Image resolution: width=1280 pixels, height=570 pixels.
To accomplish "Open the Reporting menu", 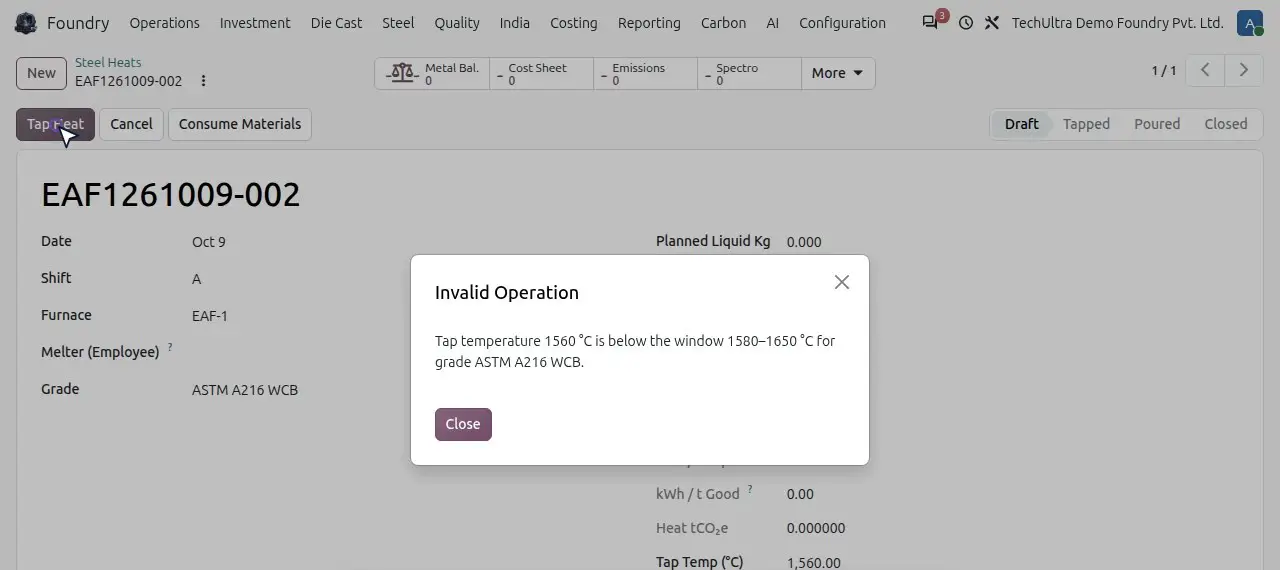I will pyautogui.click(x=649, y=23).
